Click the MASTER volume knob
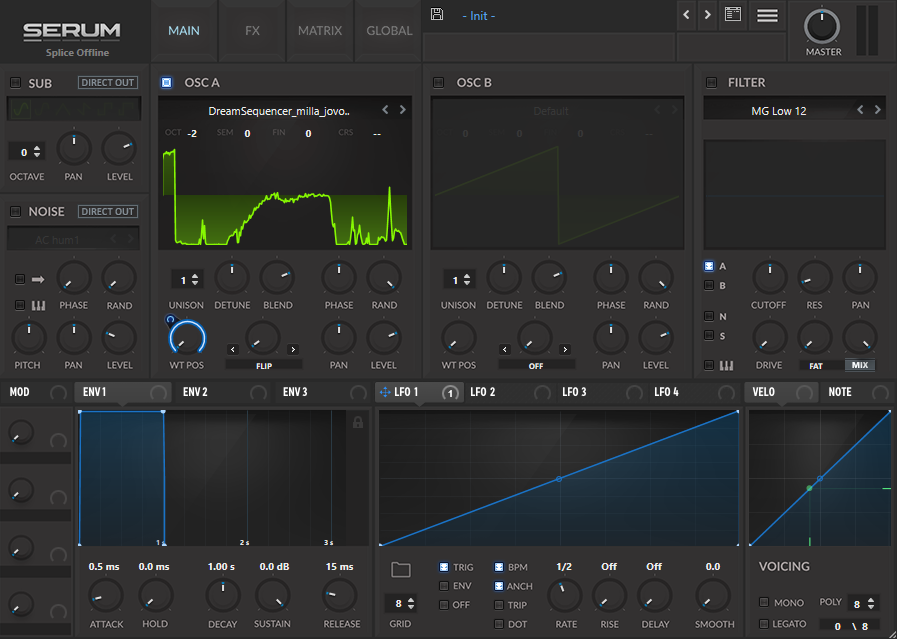Image resolution: width=897 pixels, height=639 pixels. [822, 26]
